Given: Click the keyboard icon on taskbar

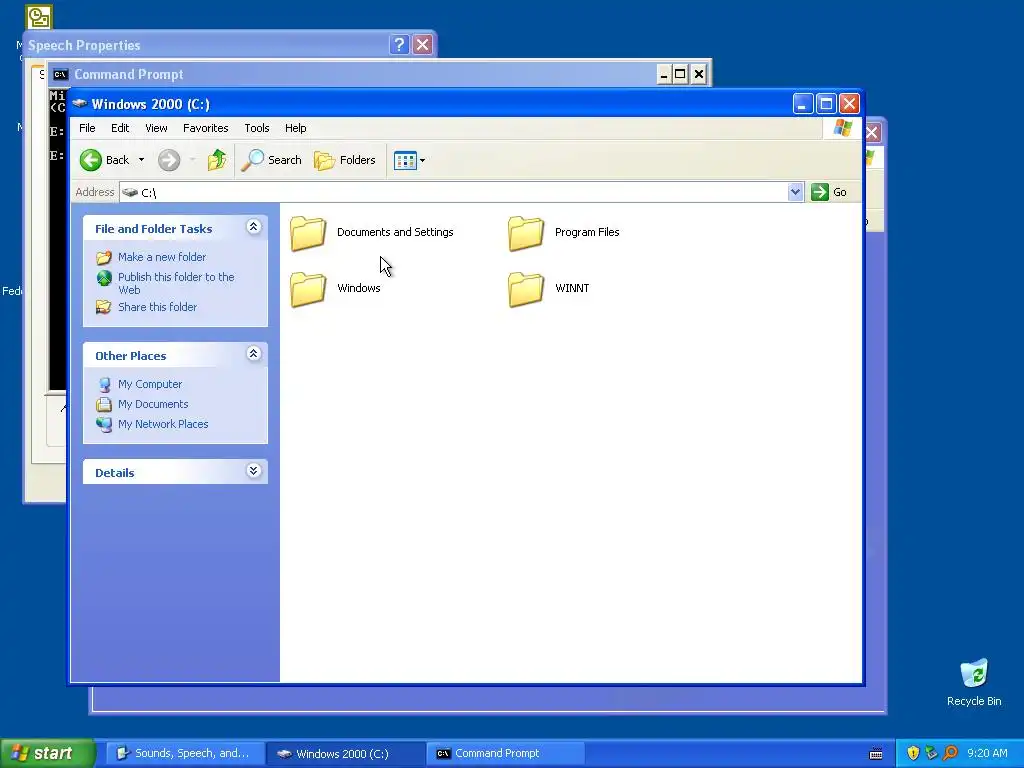Looking at the screenshot, I should 876,754.
